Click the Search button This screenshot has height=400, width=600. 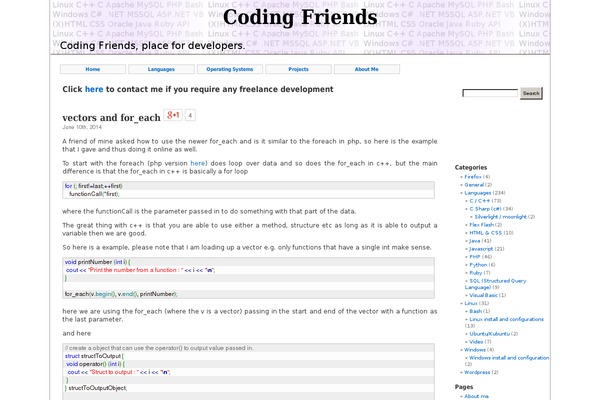pyautogui.click(x=531, y=93)
